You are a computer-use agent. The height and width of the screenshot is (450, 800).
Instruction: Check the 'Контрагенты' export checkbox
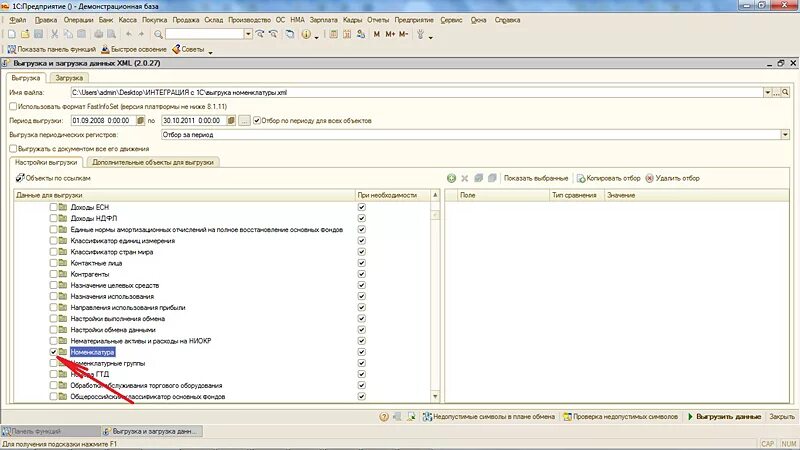click(53, 274)
